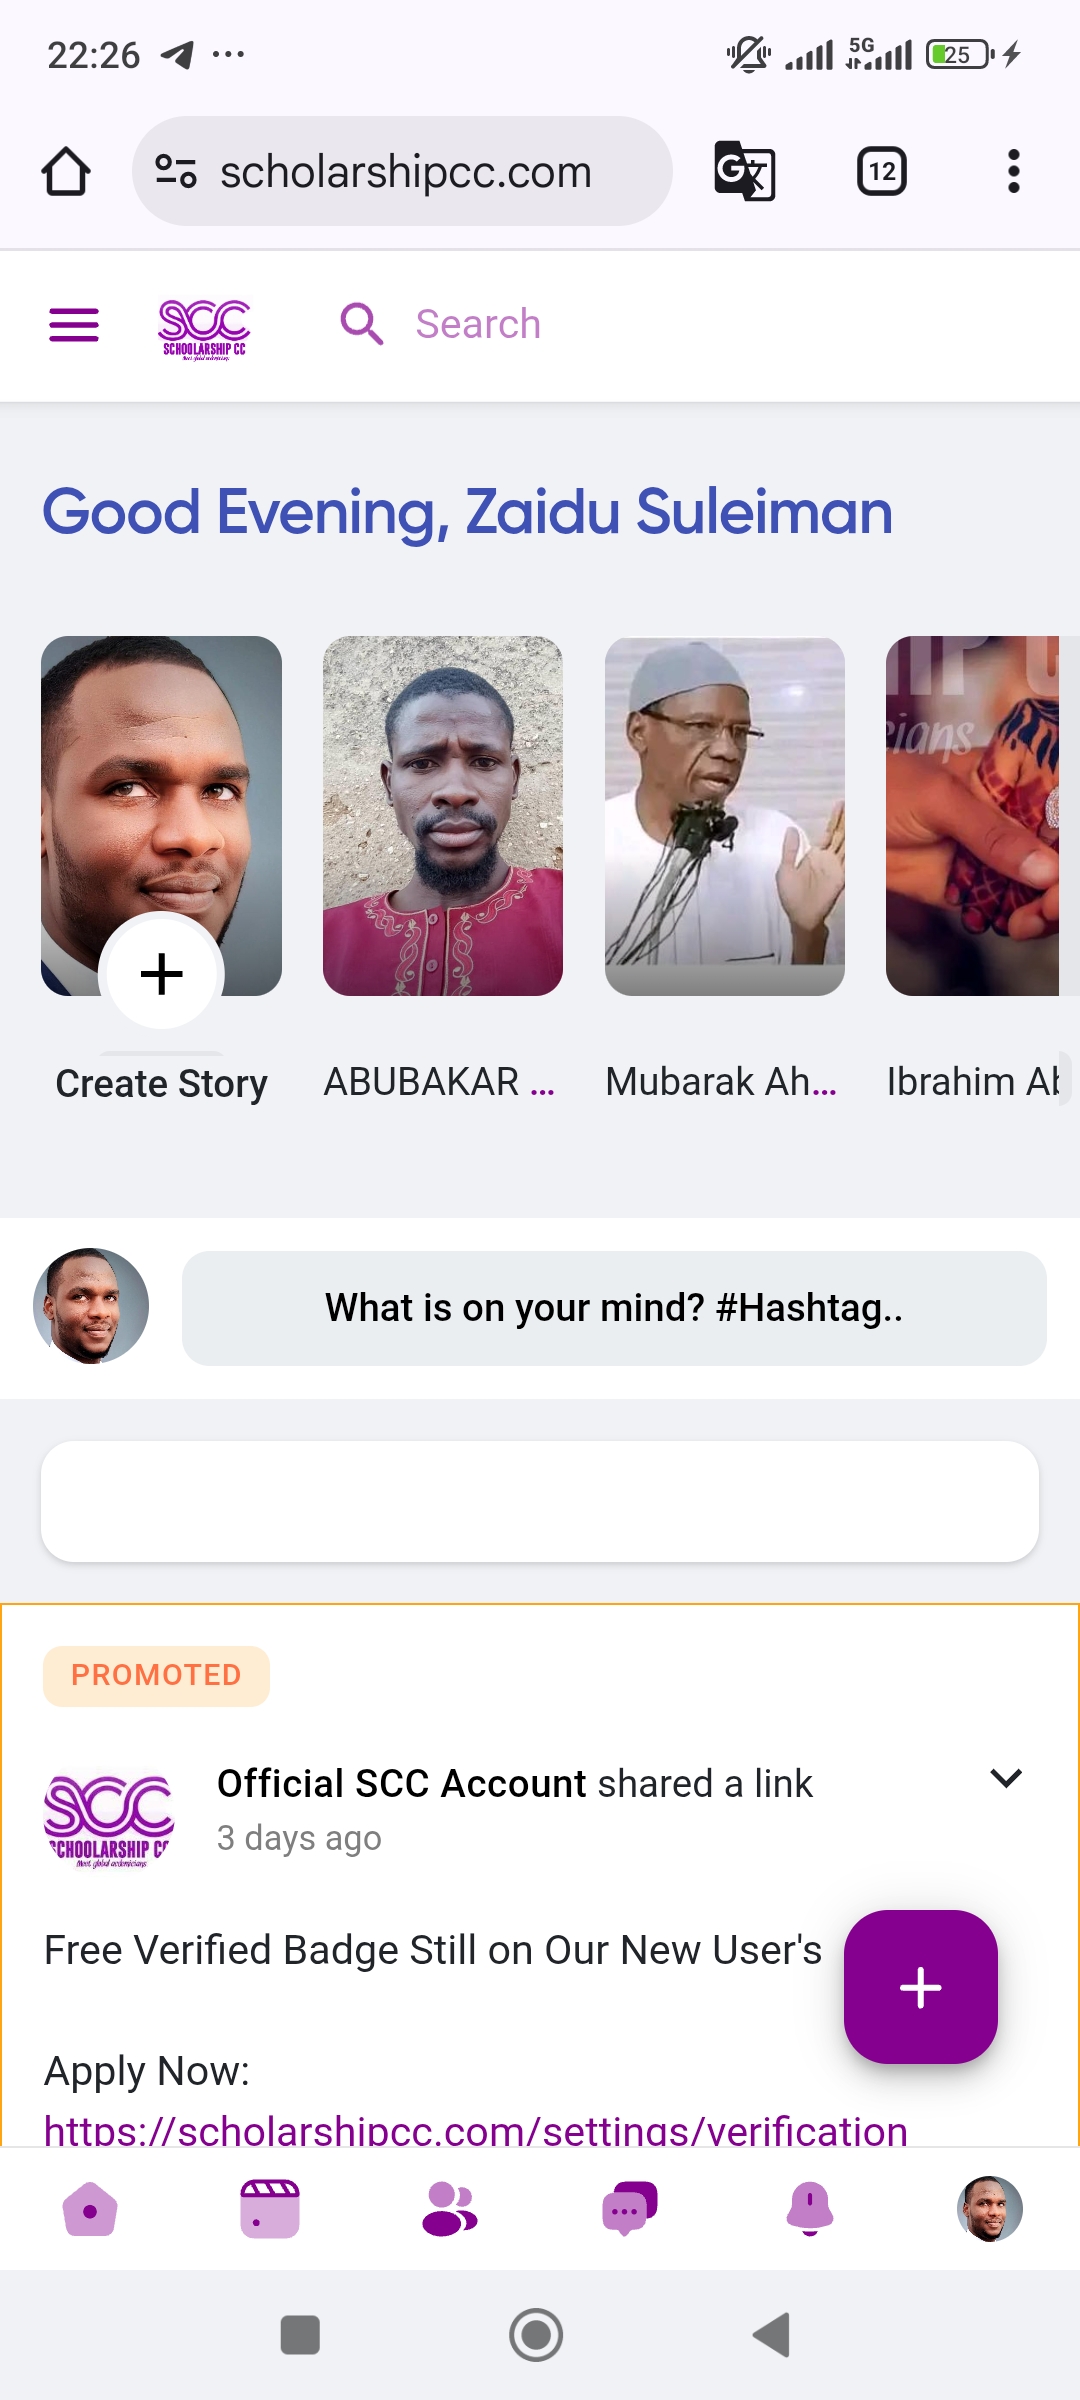Open browser three-dot overflow menu
The image size is (1080, 2400).
point(1013,171)
